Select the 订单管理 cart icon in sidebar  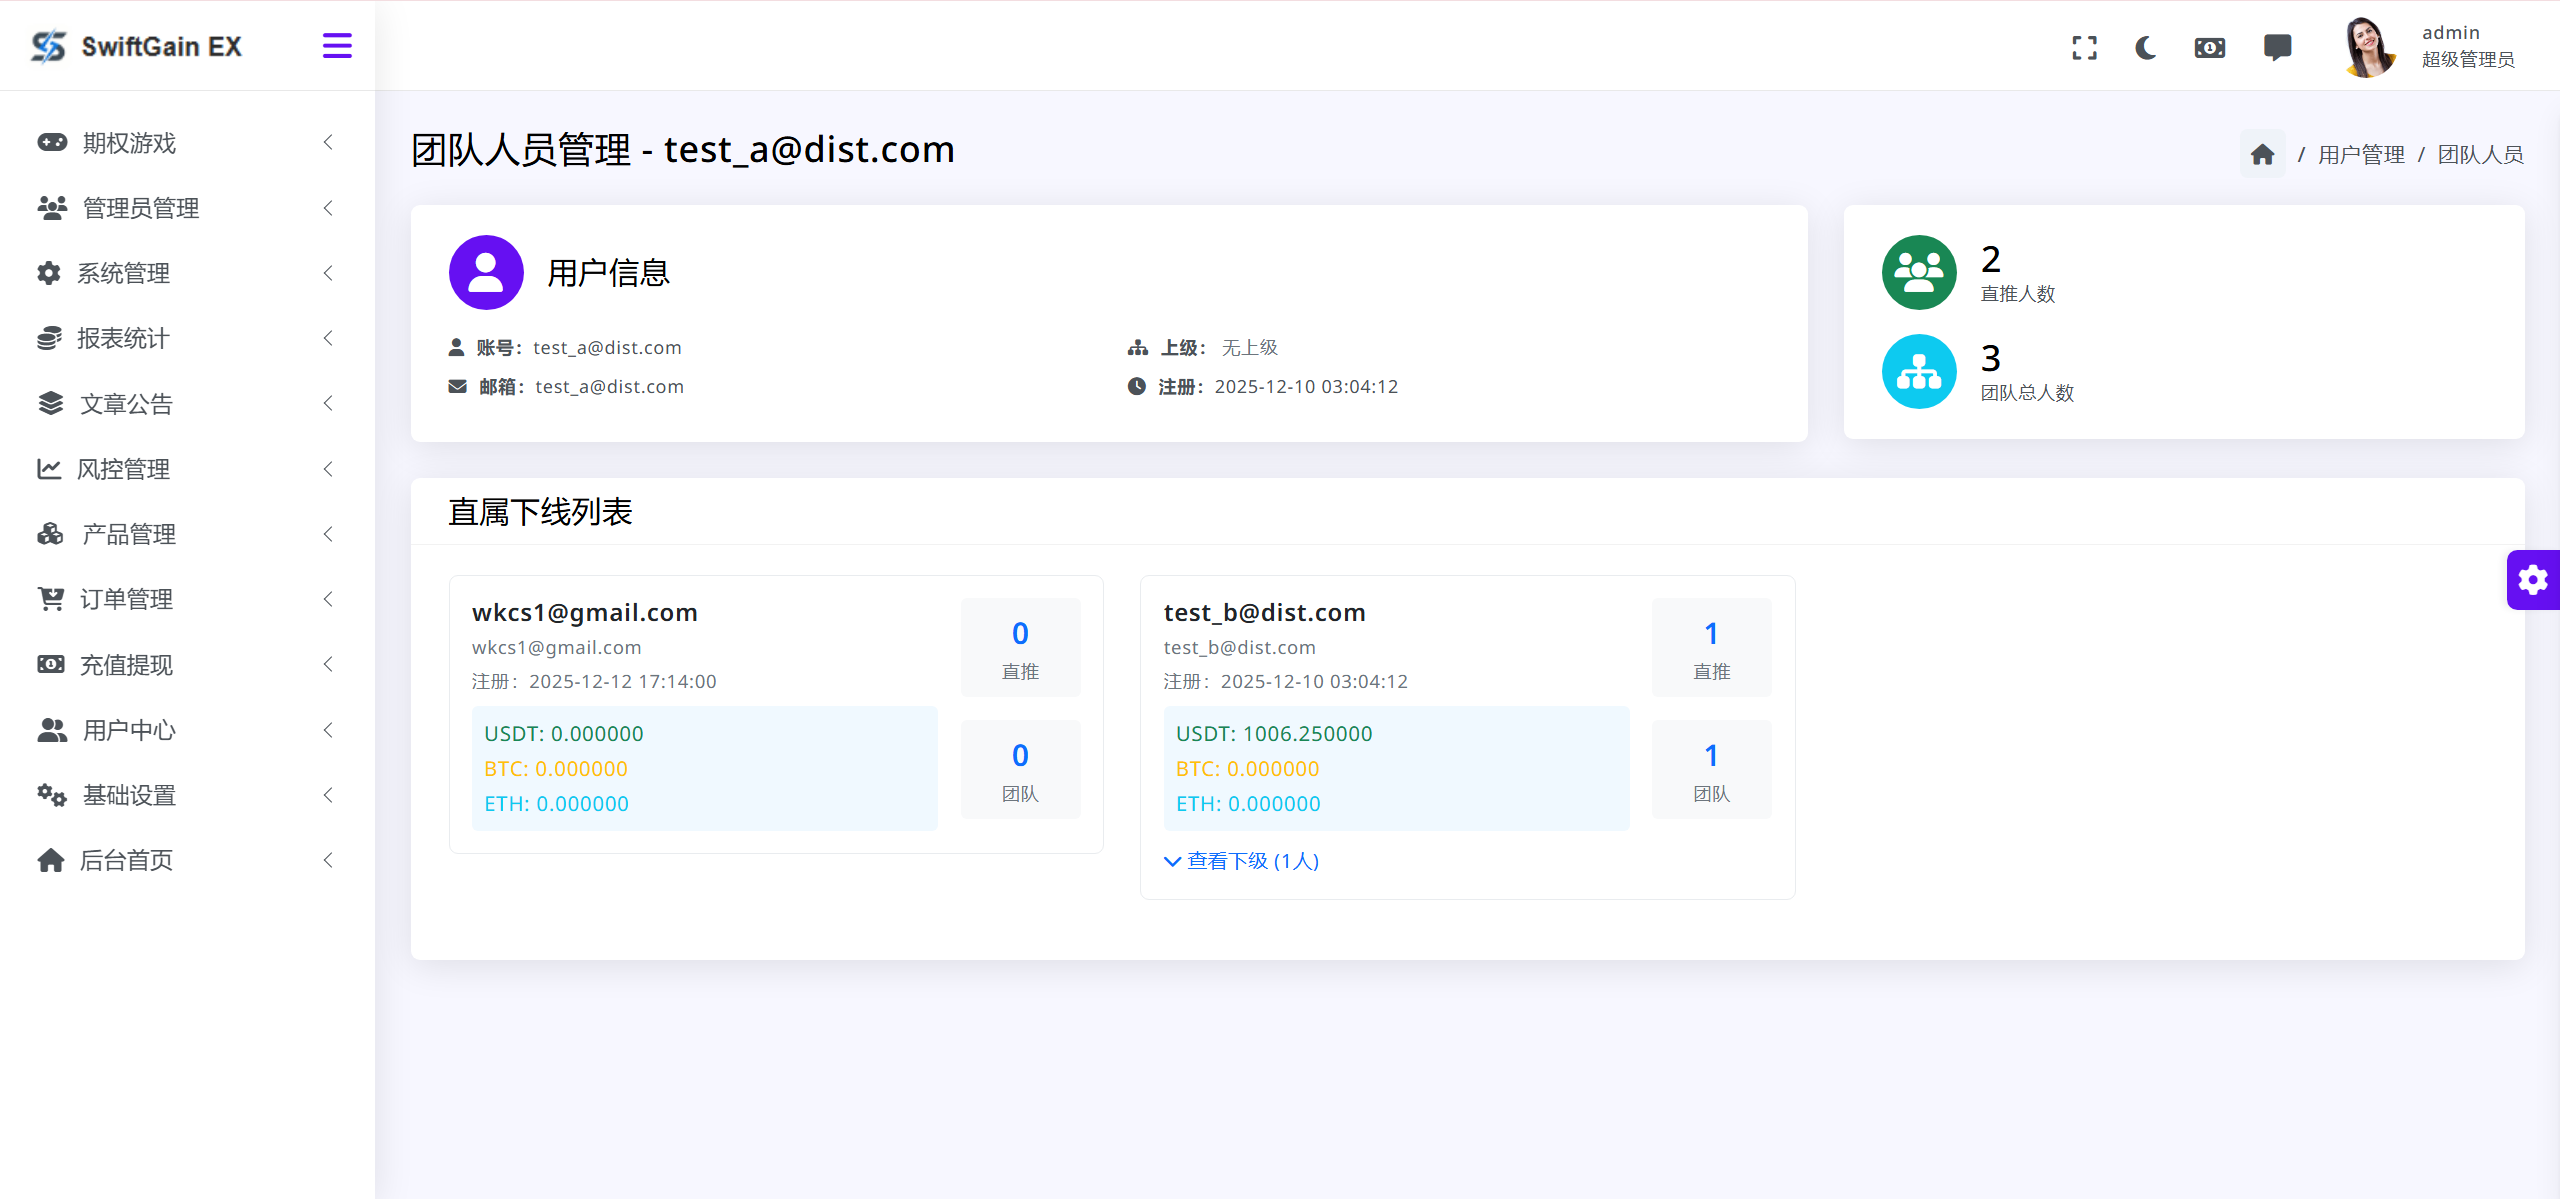click(x=51, y=599)
